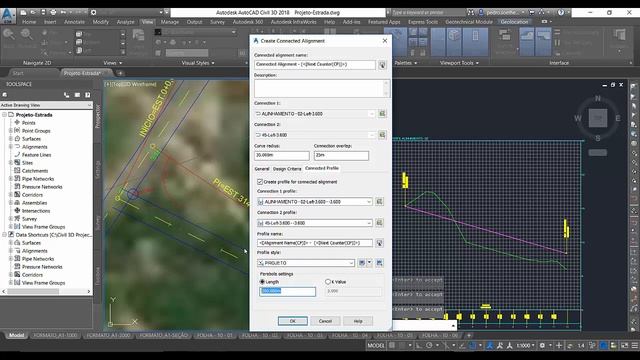Switch to Design Criteria tab
640x360 pixels.
pyautogui.click(x=287, y=169)
